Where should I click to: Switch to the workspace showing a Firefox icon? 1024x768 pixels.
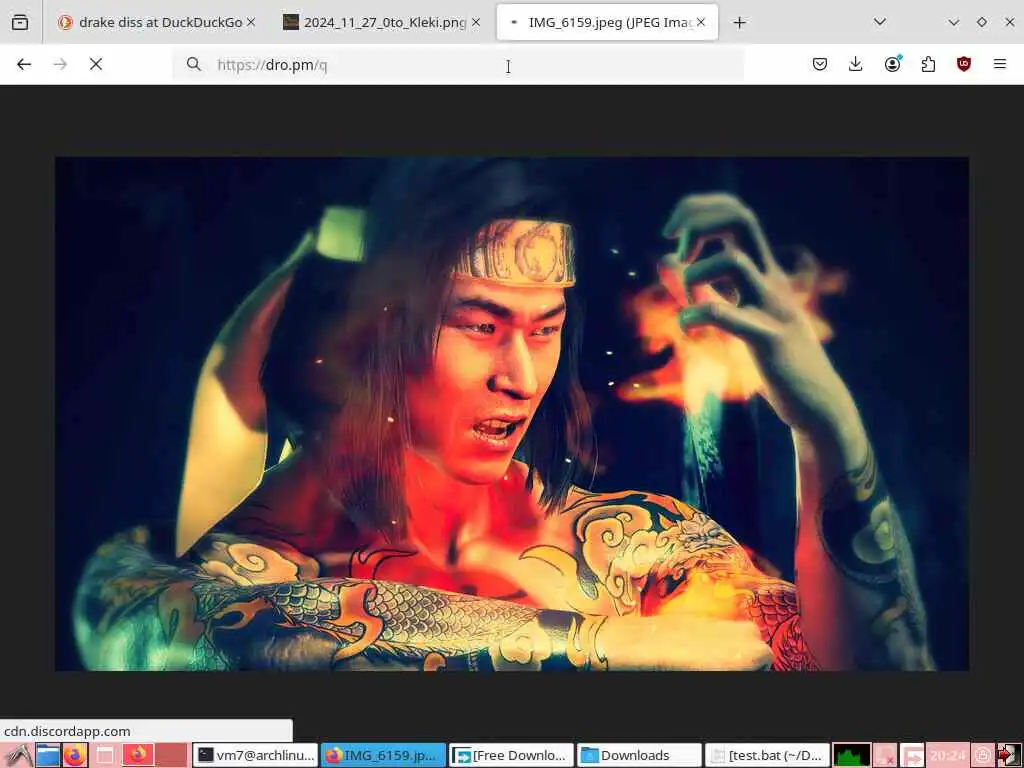point(138,755)
